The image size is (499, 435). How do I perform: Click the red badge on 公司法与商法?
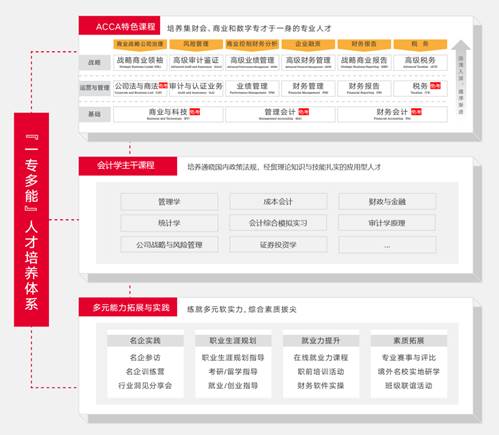pos(163,86)
